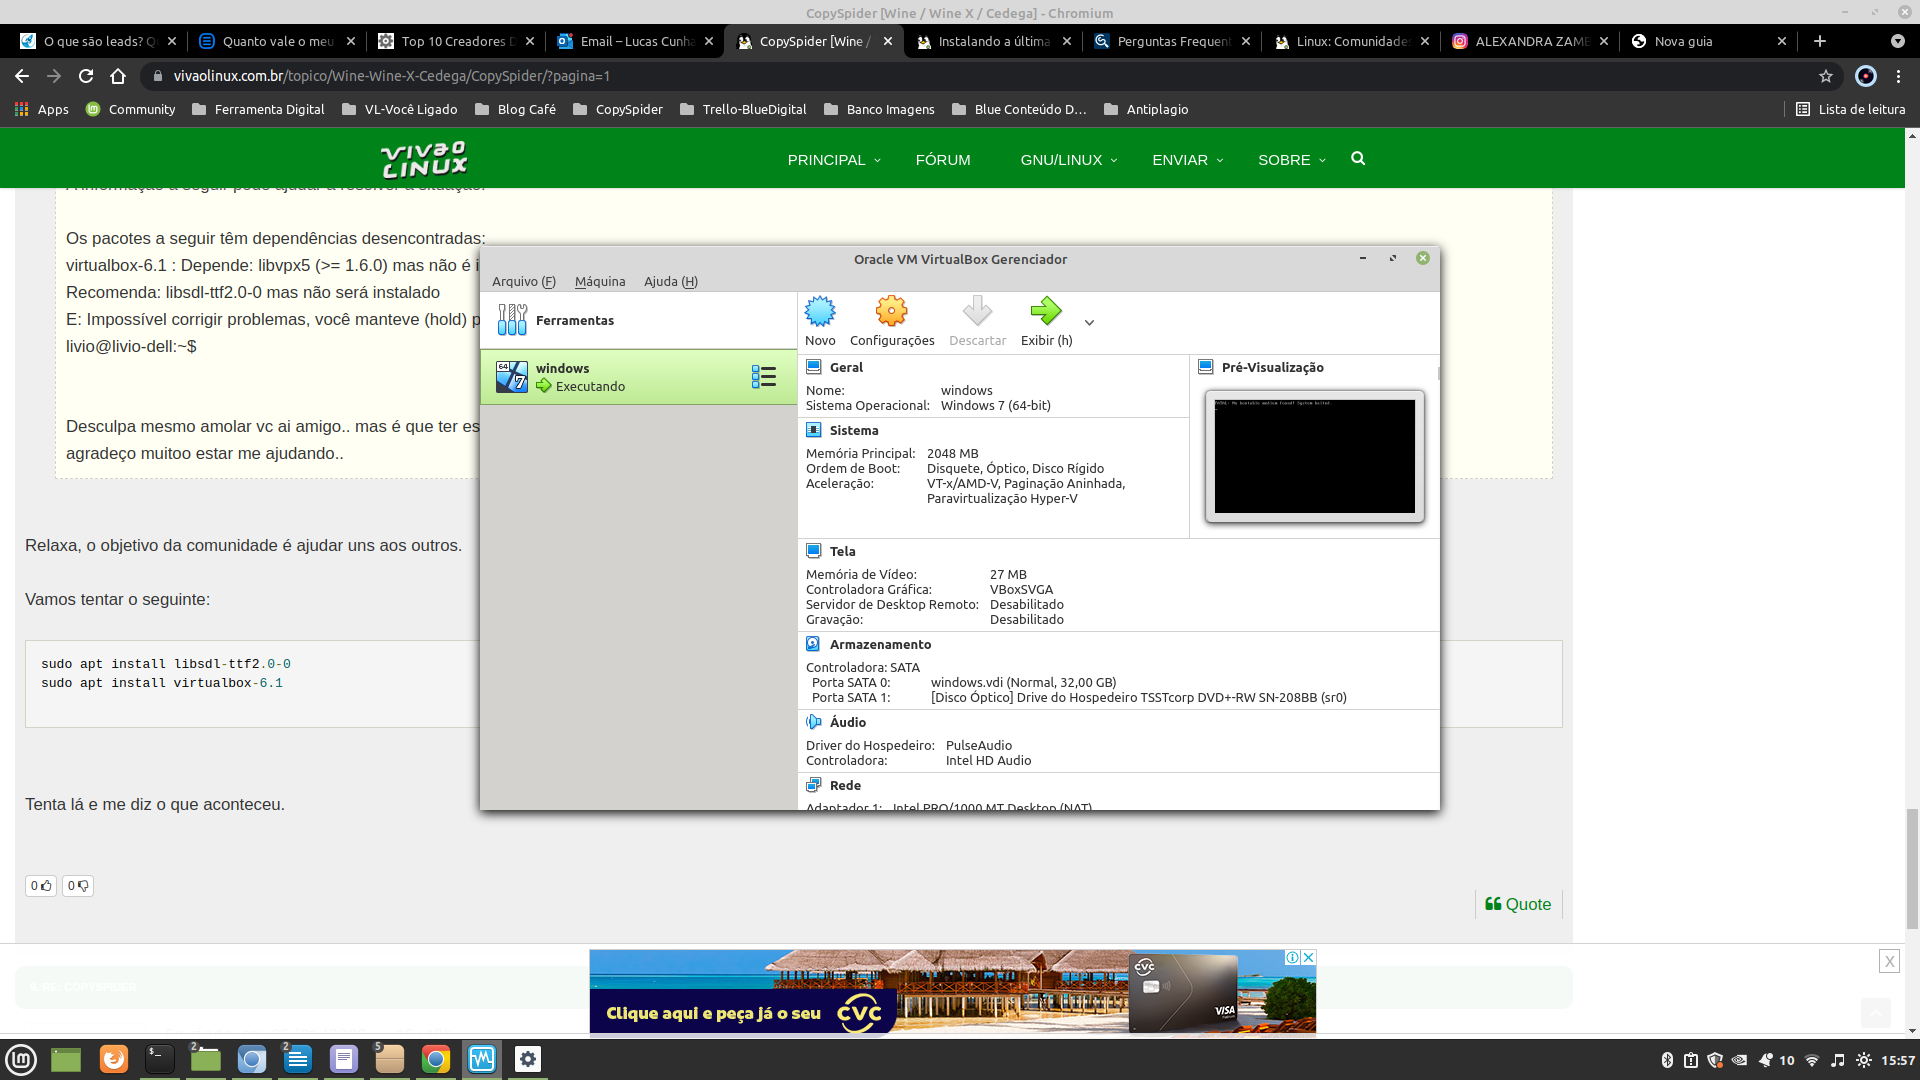The width and height of the screenshot is (1920, 1080).
Task: Open Ajuda menu in VirtualBox
Action: pos(671,281)
